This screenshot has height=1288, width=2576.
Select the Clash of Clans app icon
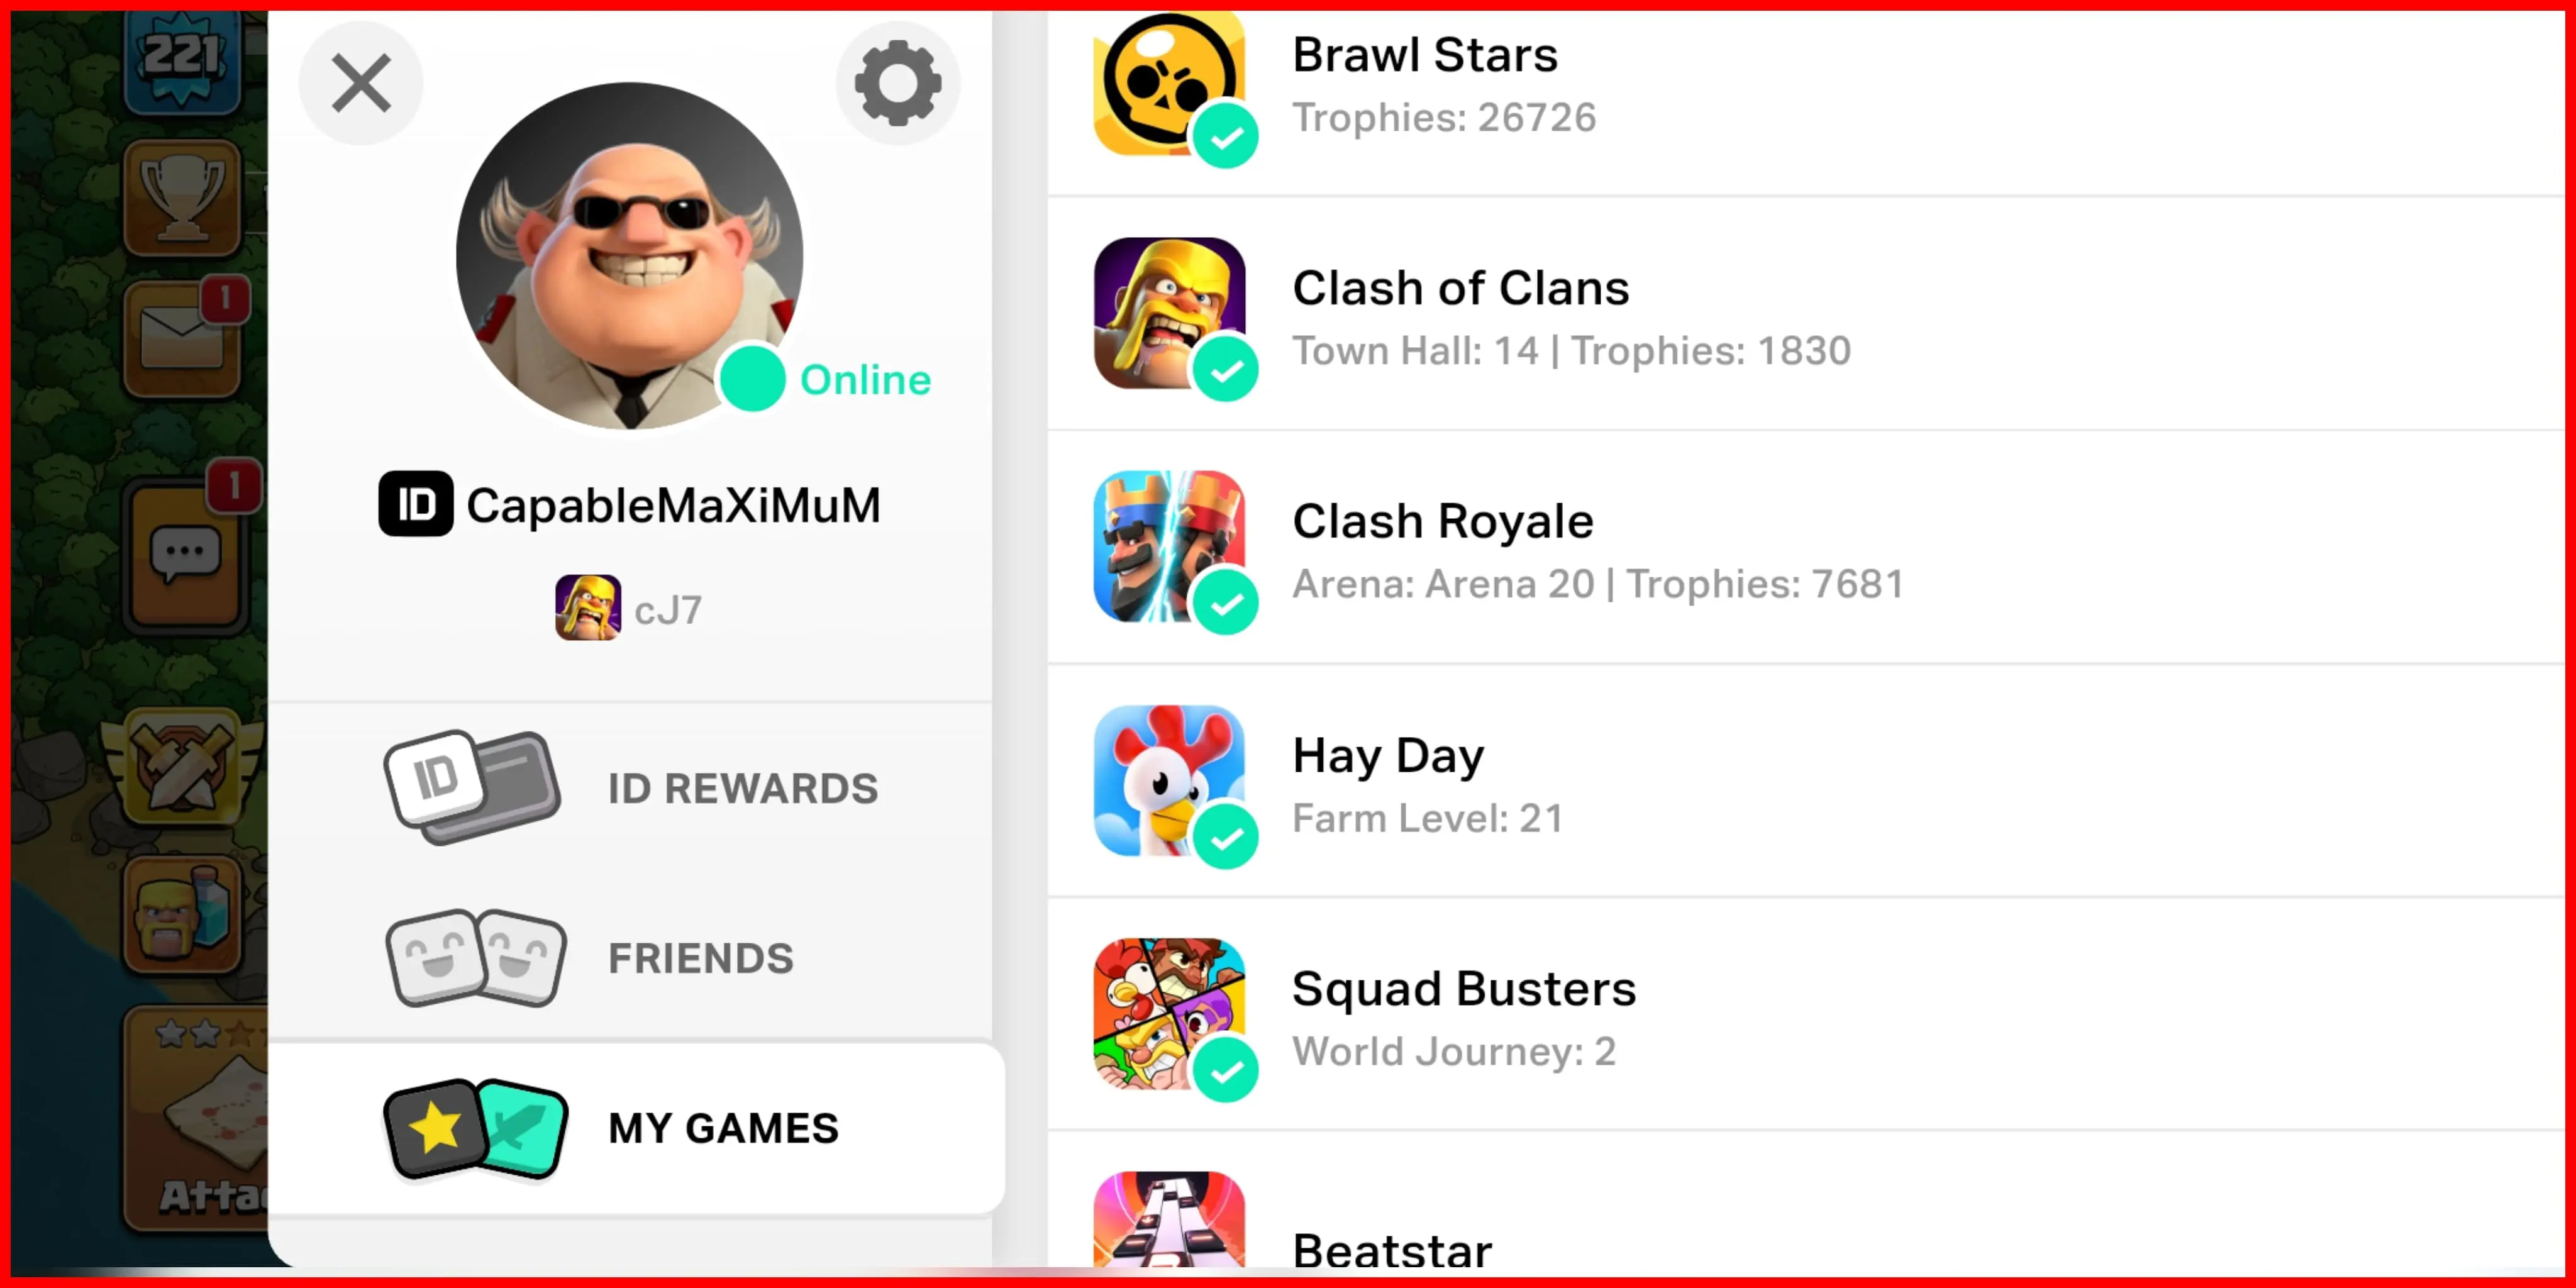tap(1169, 313)
